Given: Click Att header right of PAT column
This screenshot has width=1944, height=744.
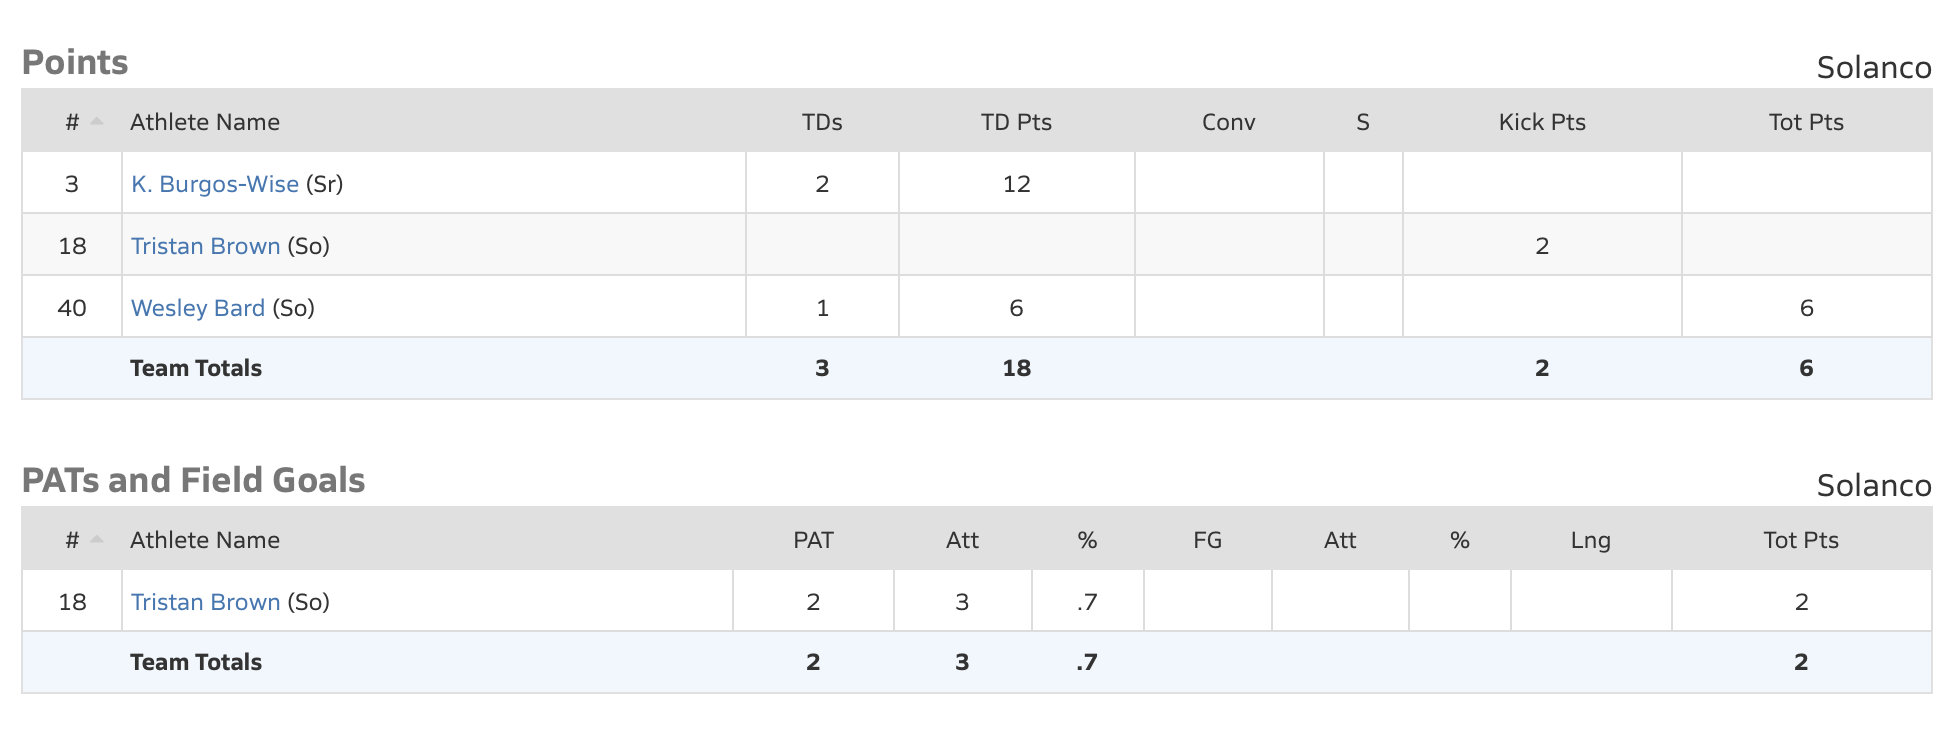Looking at the screenshot, I should pyautogui.click(x=962, y=540).
